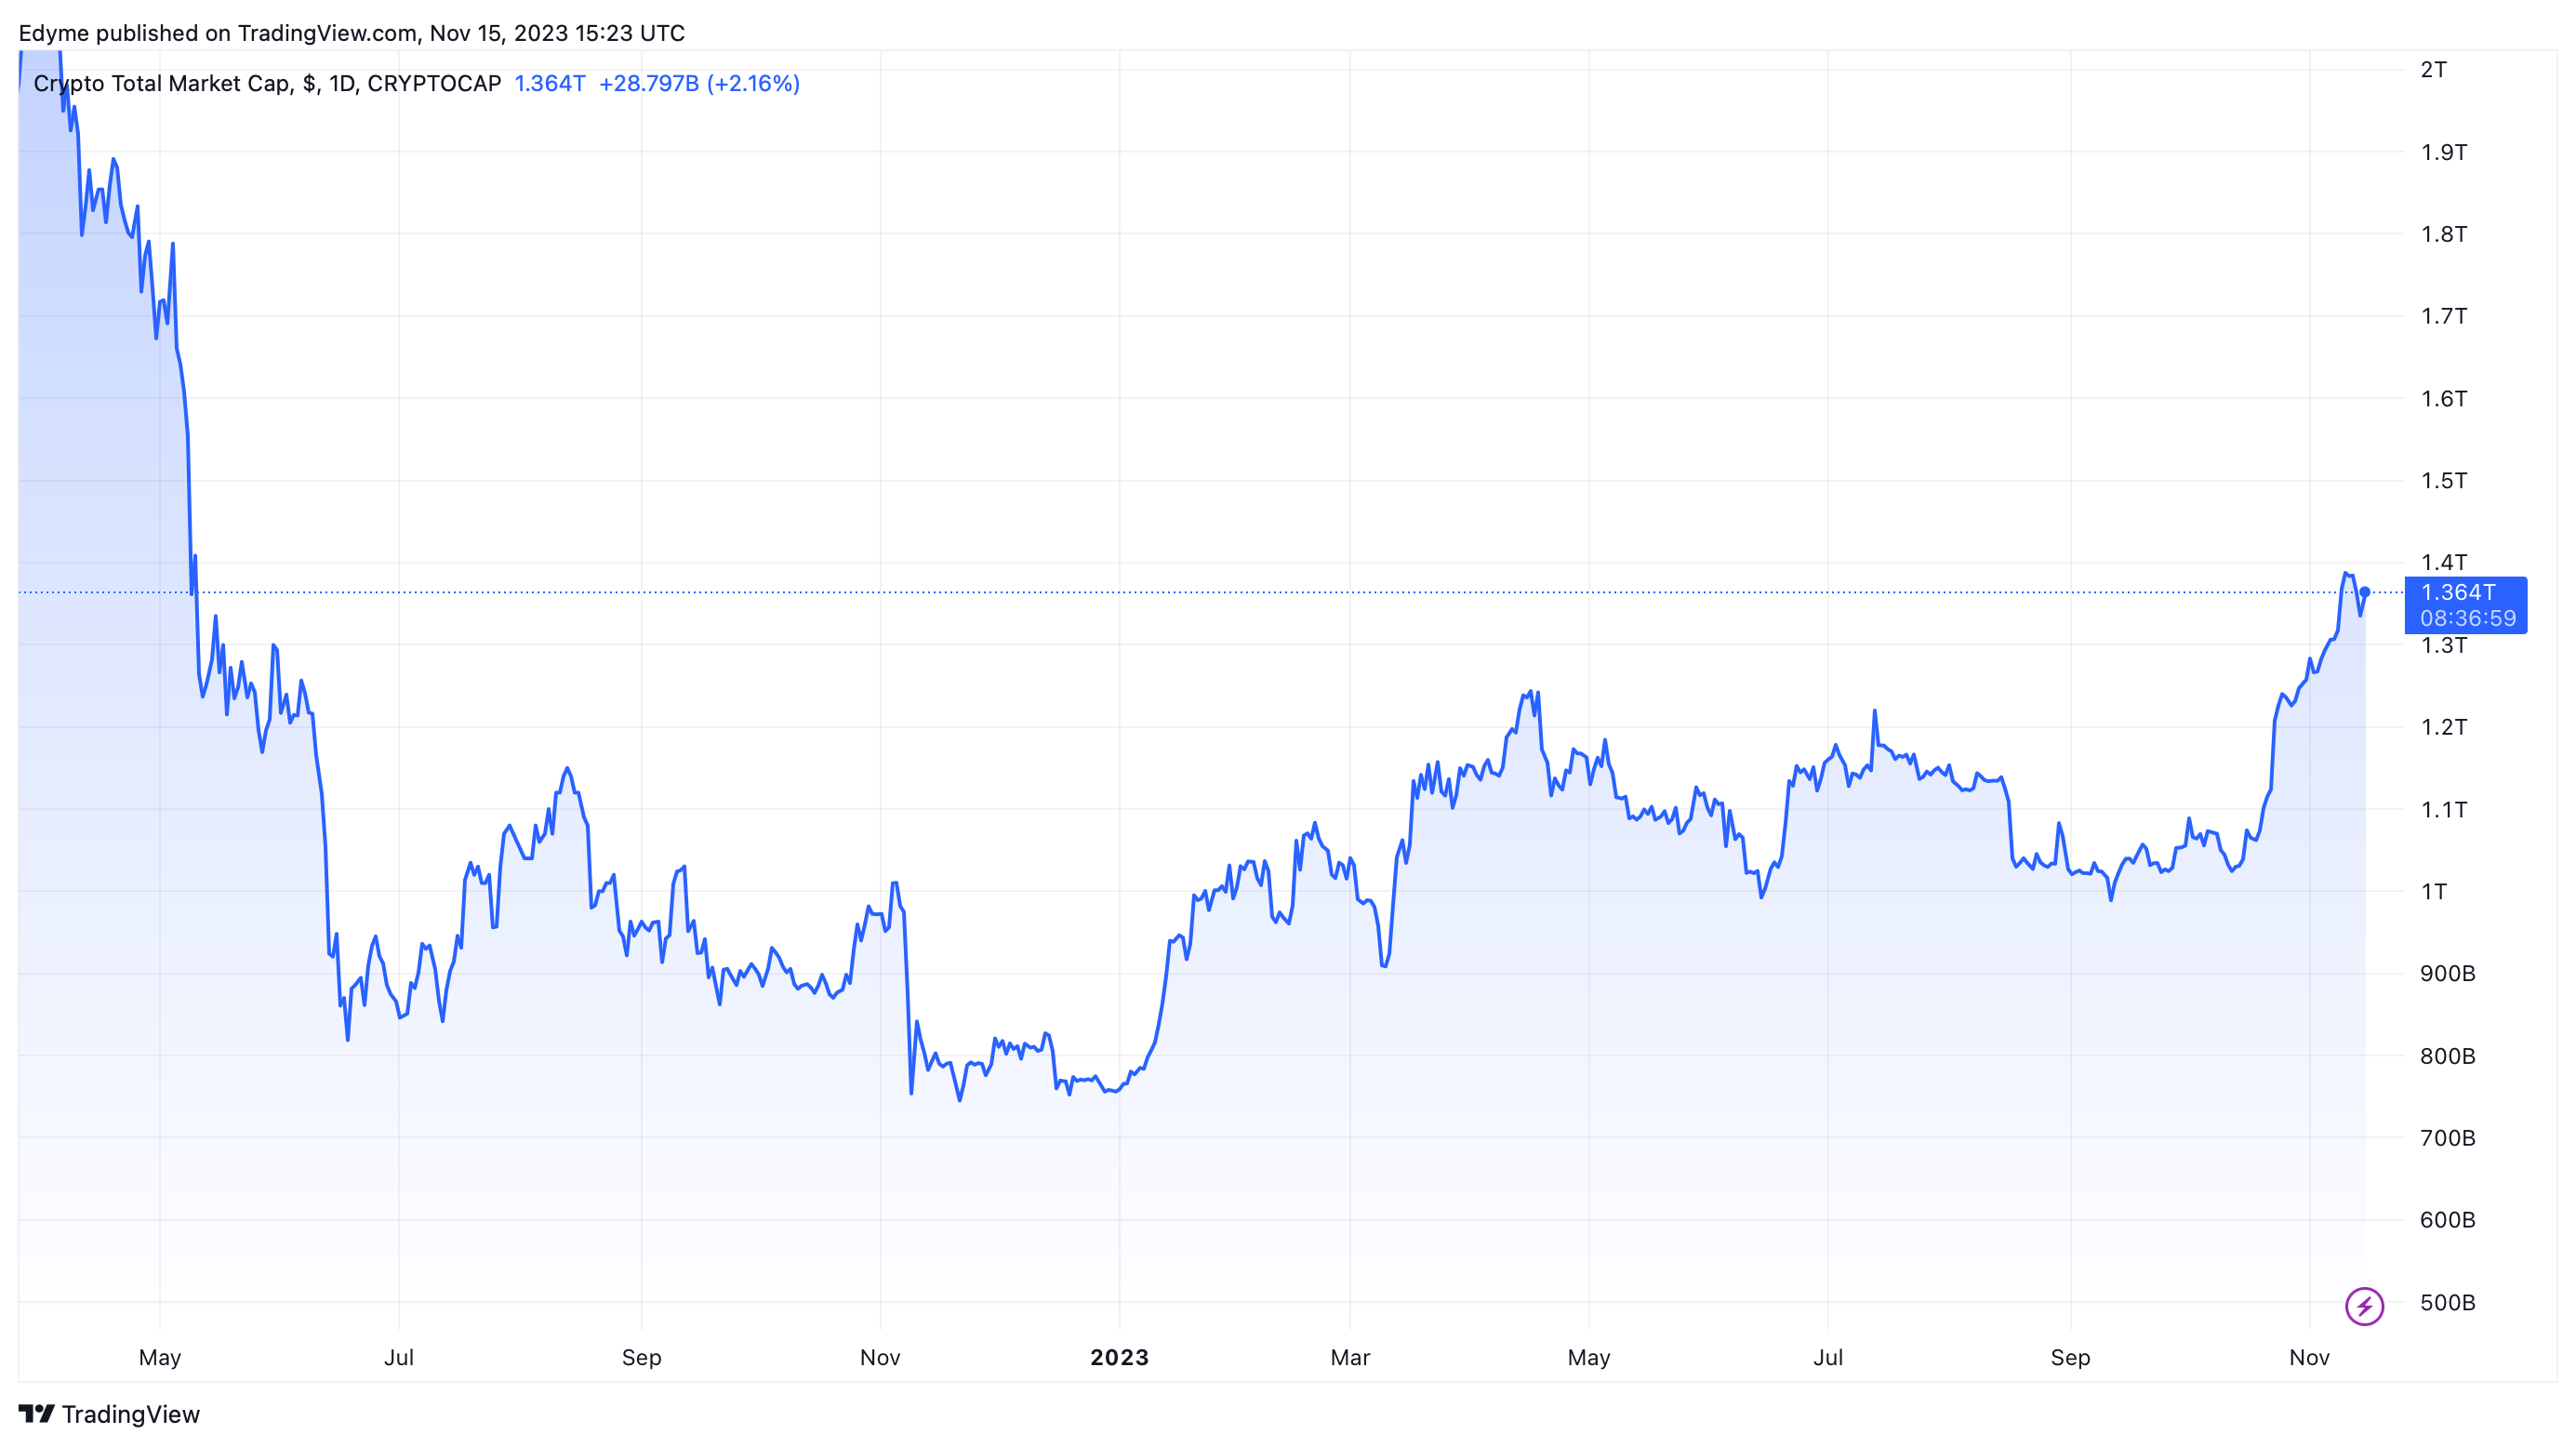Viewport: 2576px width, 1447px height.
Task: Click the '+28.797B (+2.16%)' change text
Action: 699,83
